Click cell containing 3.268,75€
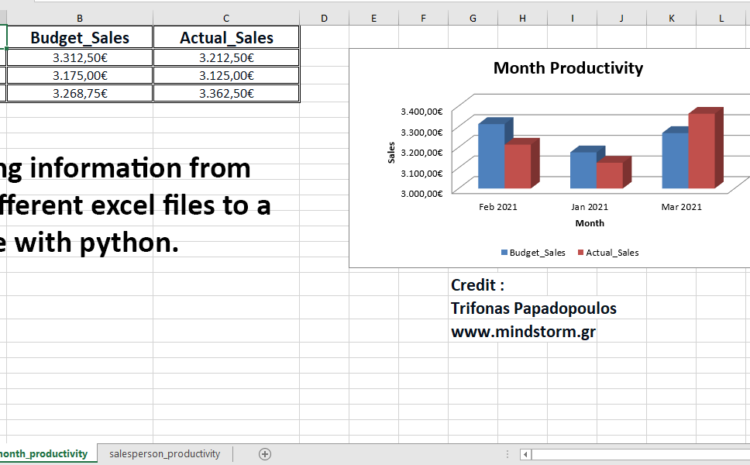The height and width of the screenshot is (465, 750). pyautogui.click(x=80, y=93)
